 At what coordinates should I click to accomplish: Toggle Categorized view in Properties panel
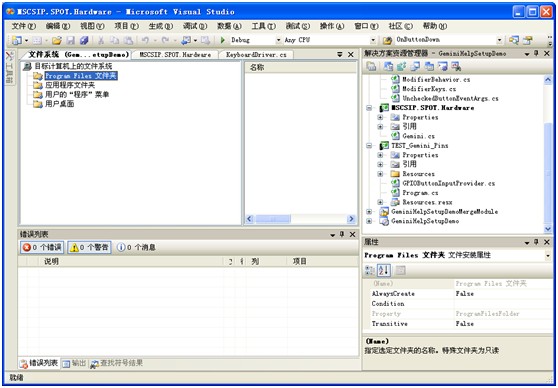tap(370, 271)
